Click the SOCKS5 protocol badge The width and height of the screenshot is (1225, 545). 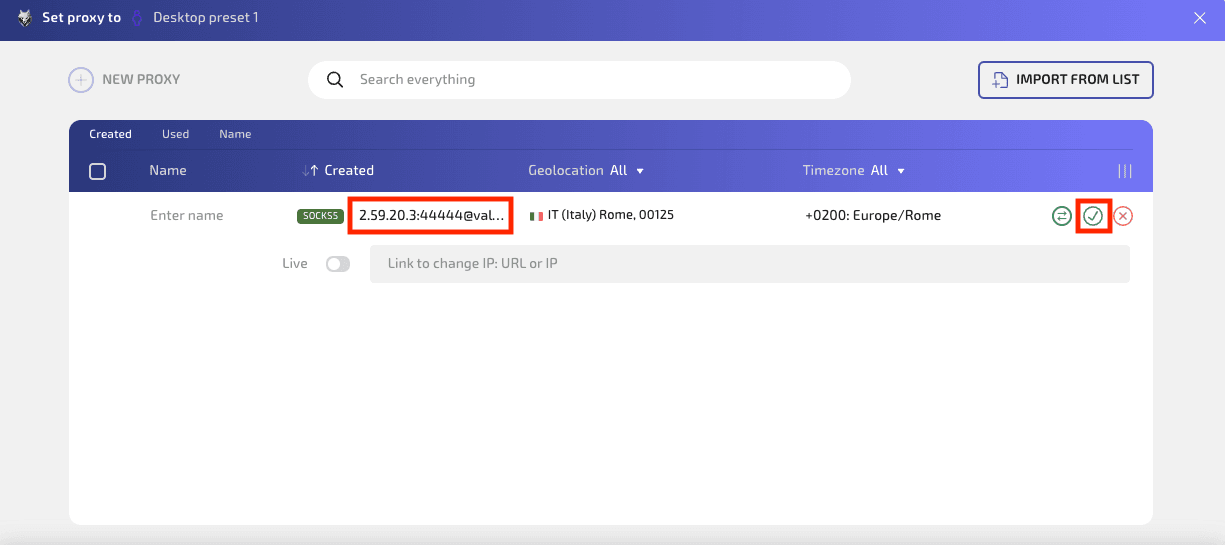(x=320, y=216)
